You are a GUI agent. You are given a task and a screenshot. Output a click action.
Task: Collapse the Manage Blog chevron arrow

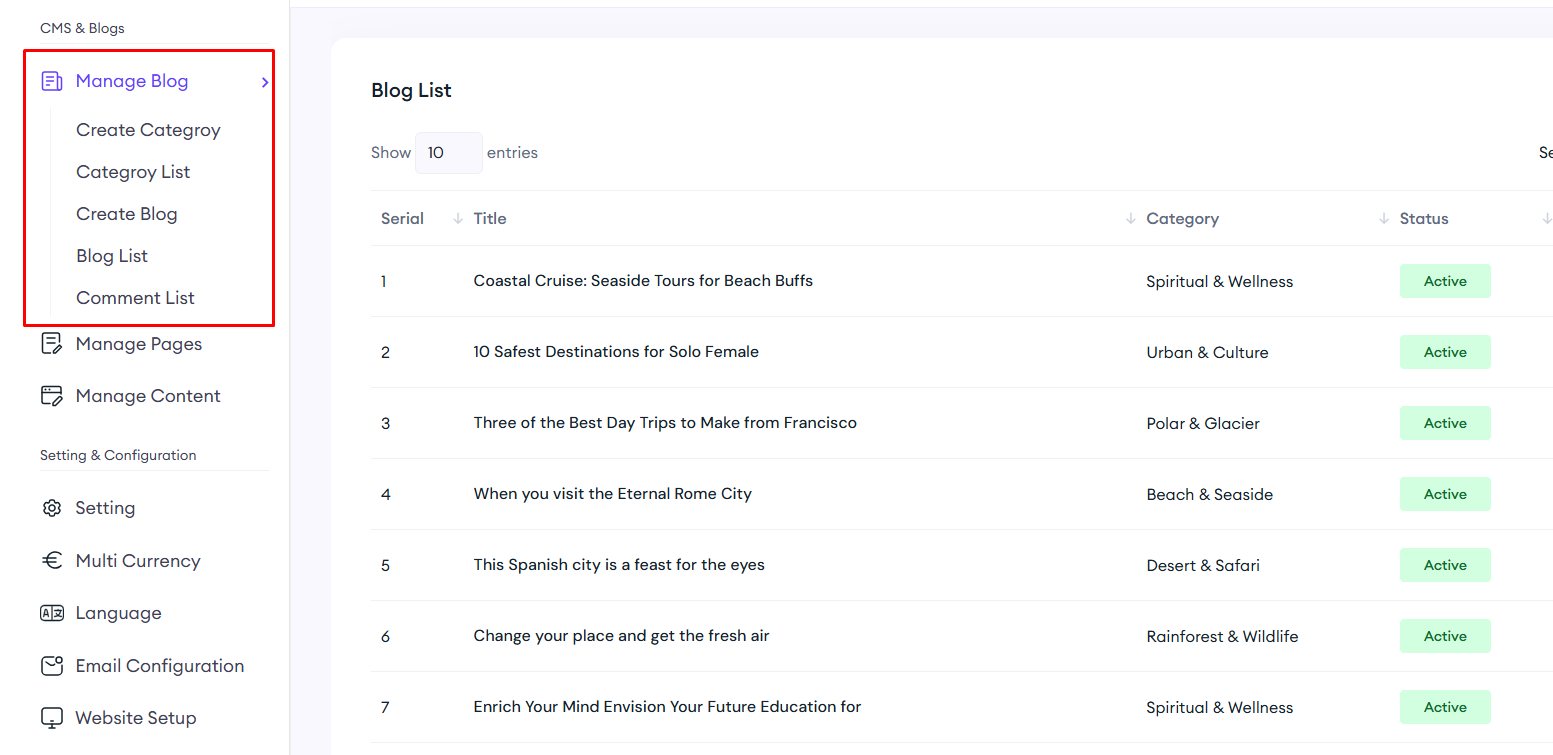pyautogui.click(x=265, y=82)
